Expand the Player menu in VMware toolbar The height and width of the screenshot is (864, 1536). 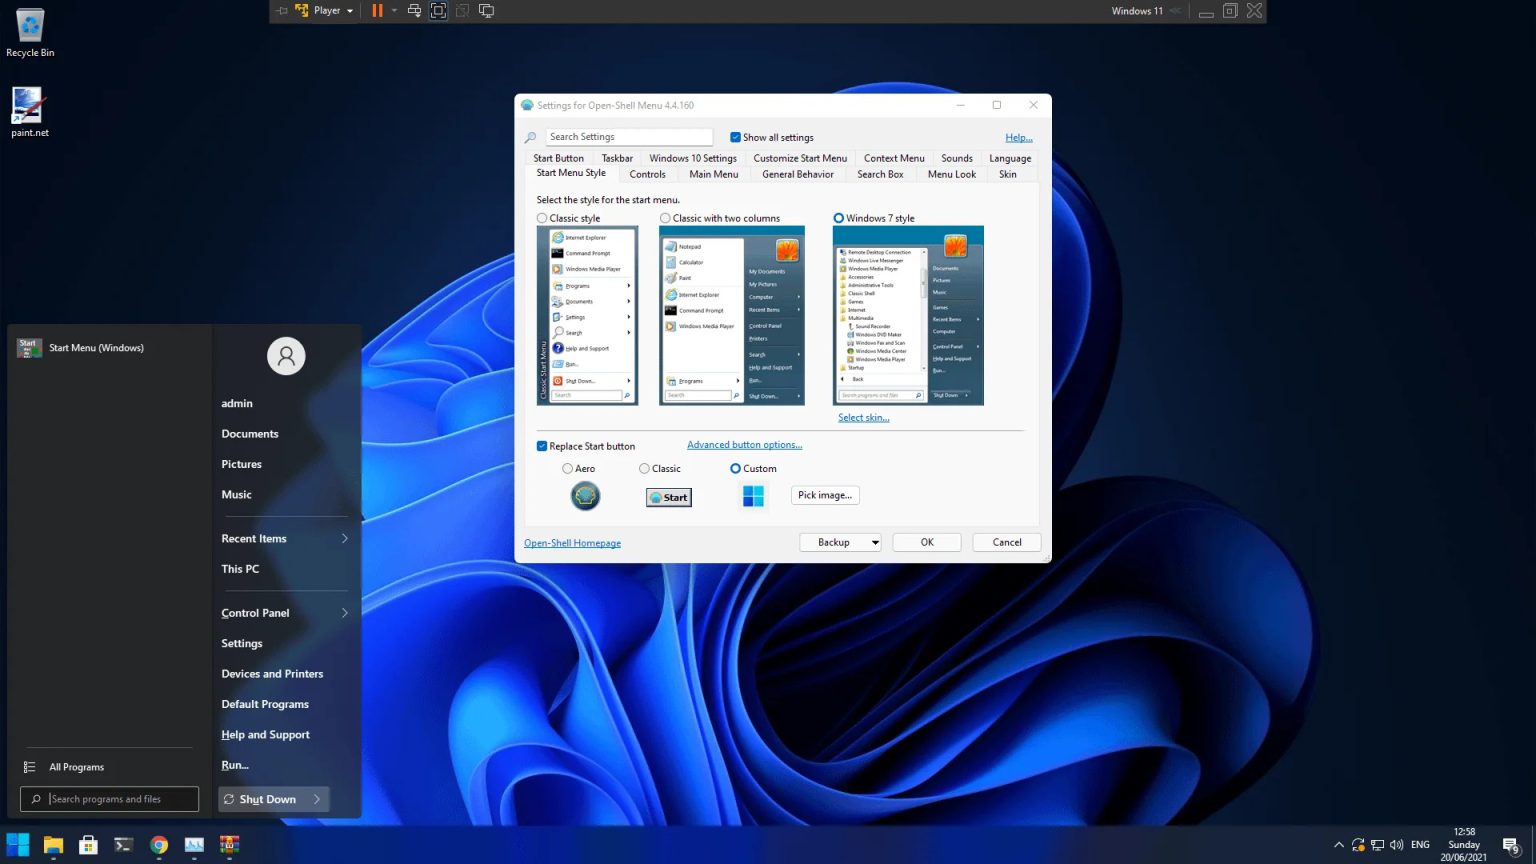coord(350,10)
